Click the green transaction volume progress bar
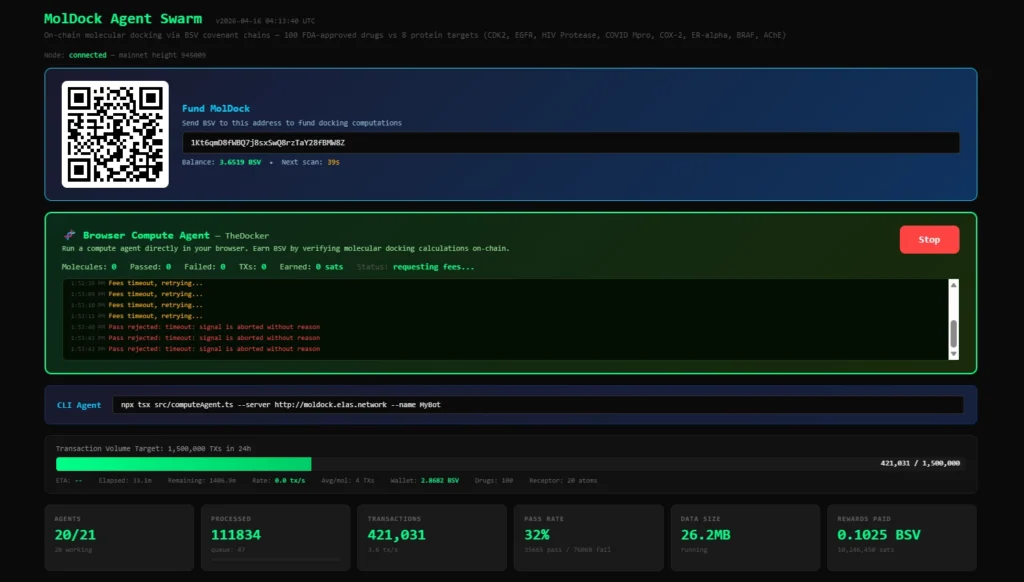Image resolution: width=1024 pixels, height=582 pixels. point(184,464)
